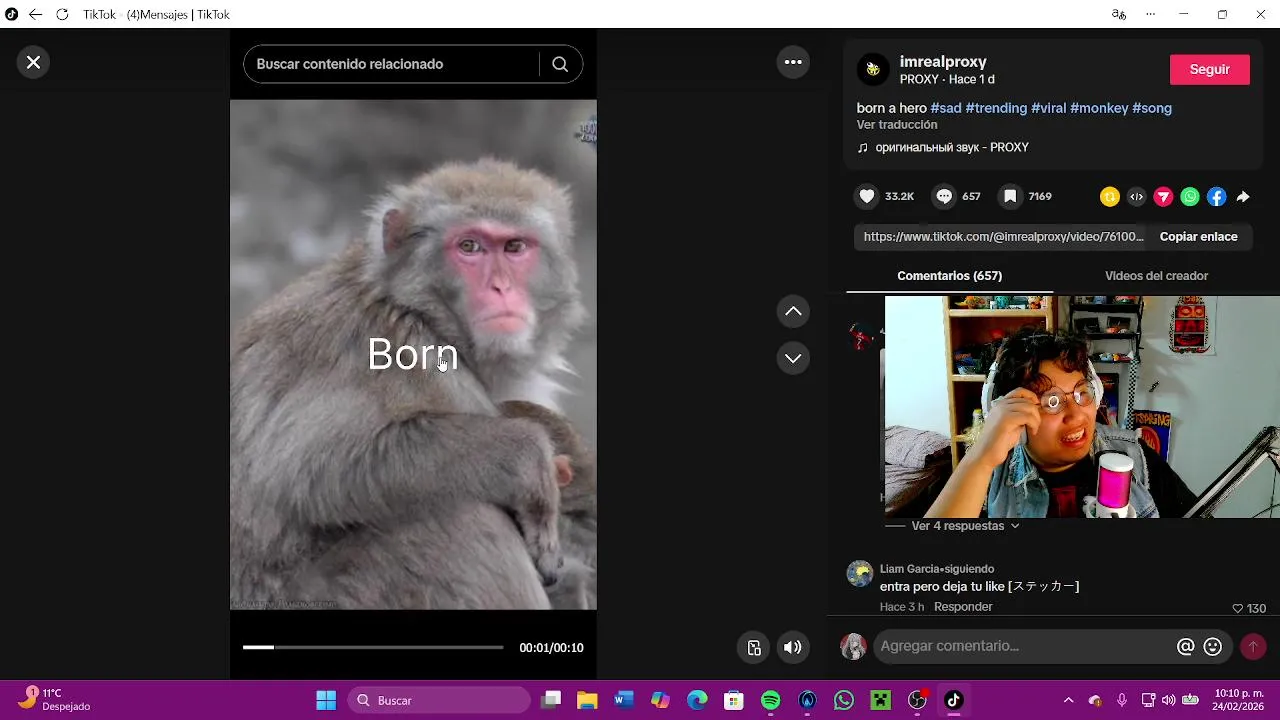Switch to Videos del creador tab

click(x=1156, y=276)
